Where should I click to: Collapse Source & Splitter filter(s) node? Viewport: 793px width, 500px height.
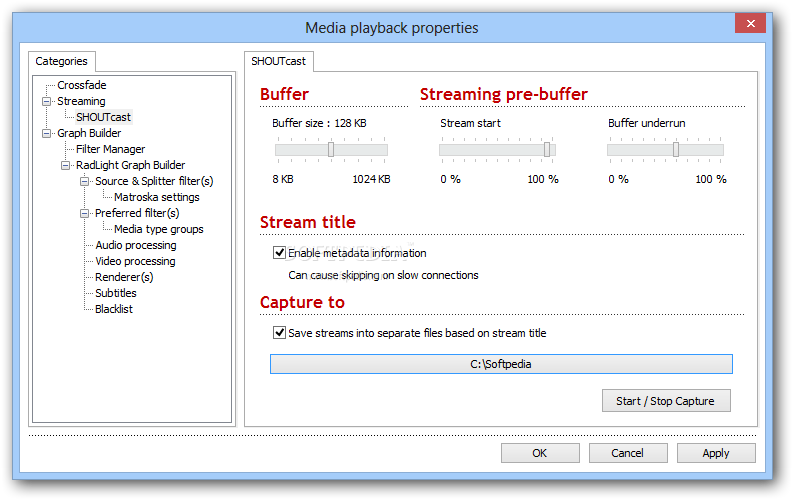pos(84,181)
